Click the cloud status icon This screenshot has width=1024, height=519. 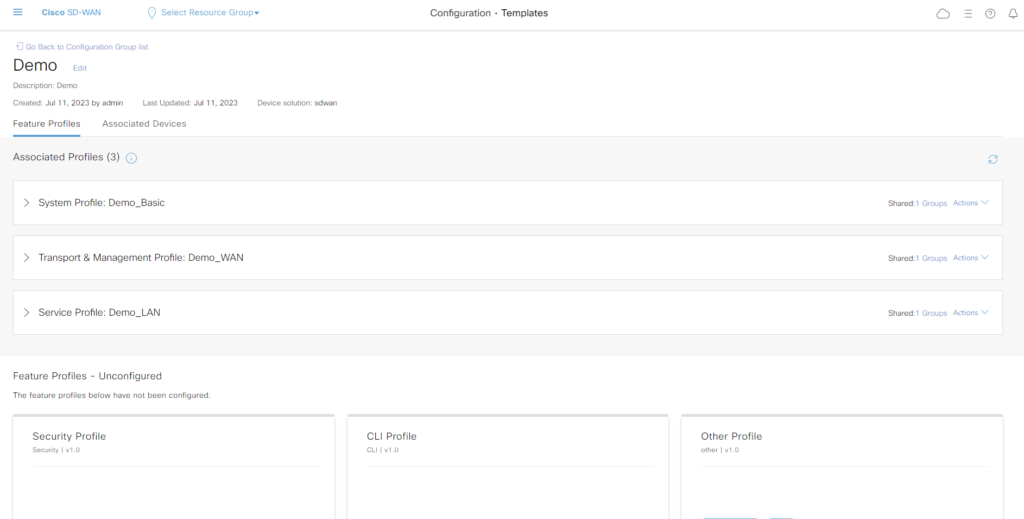942,14
